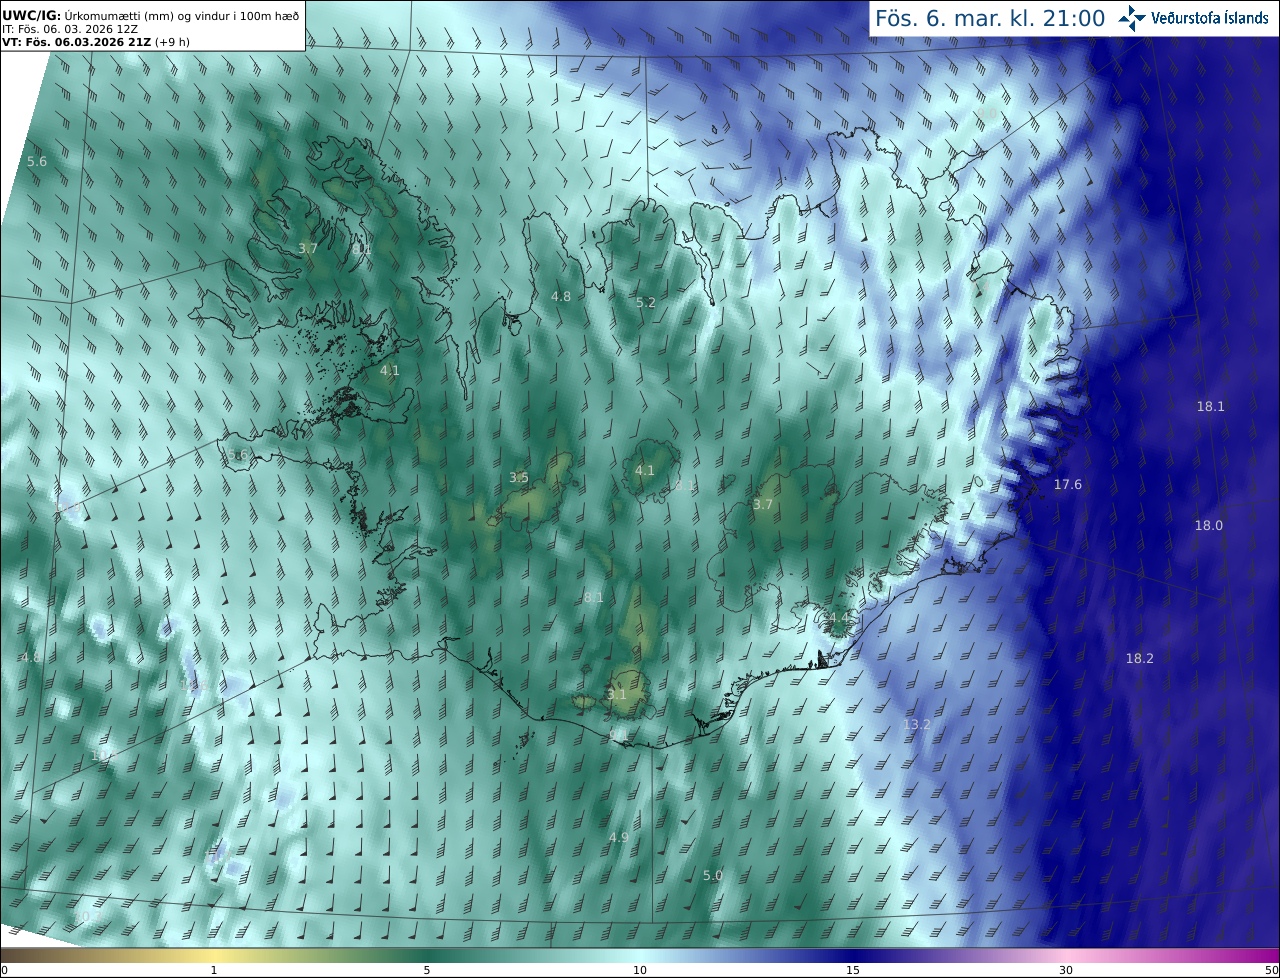Click the 50 tick label on colour scale

tap(1271, 970)
